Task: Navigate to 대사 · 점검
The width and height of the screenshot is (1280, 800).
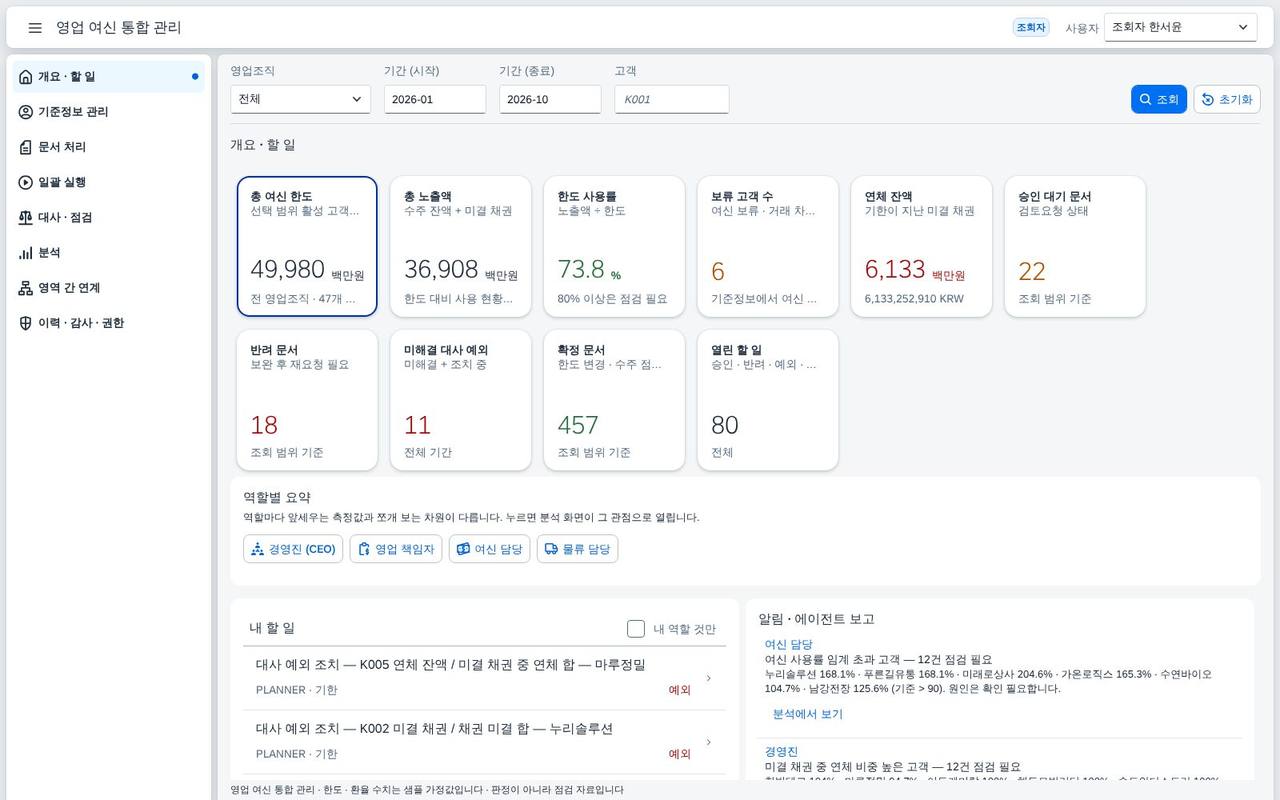Action: 109,218
